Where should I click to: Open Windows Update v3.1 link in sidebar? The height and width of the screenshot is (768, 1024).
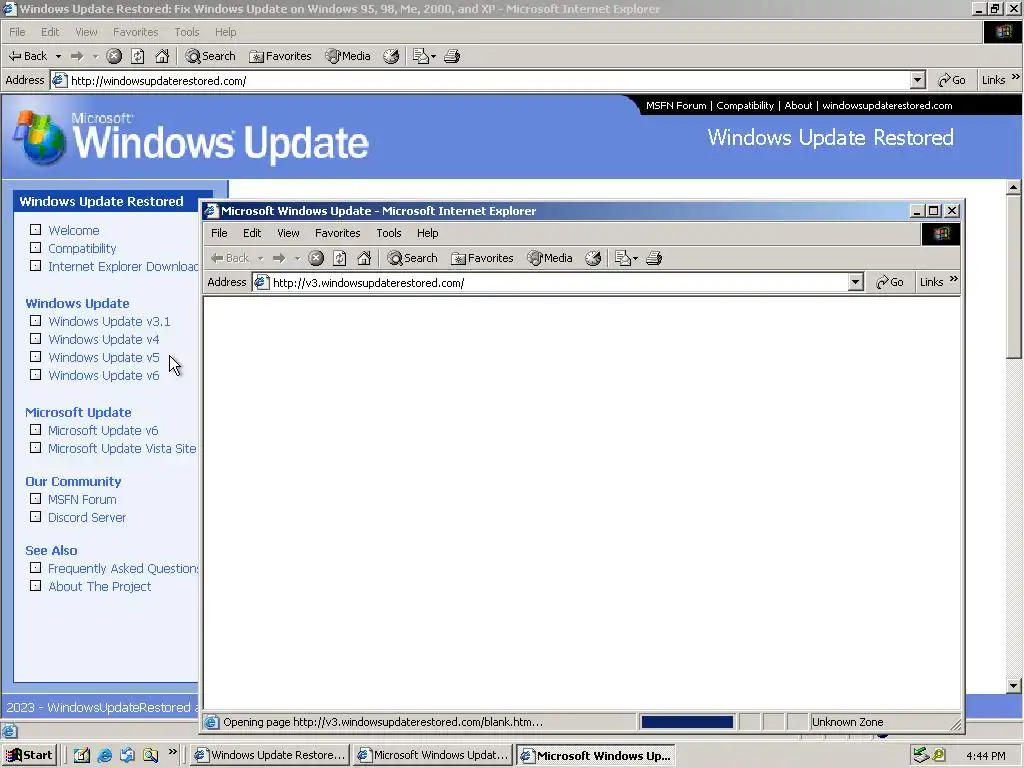pos(109,321)
